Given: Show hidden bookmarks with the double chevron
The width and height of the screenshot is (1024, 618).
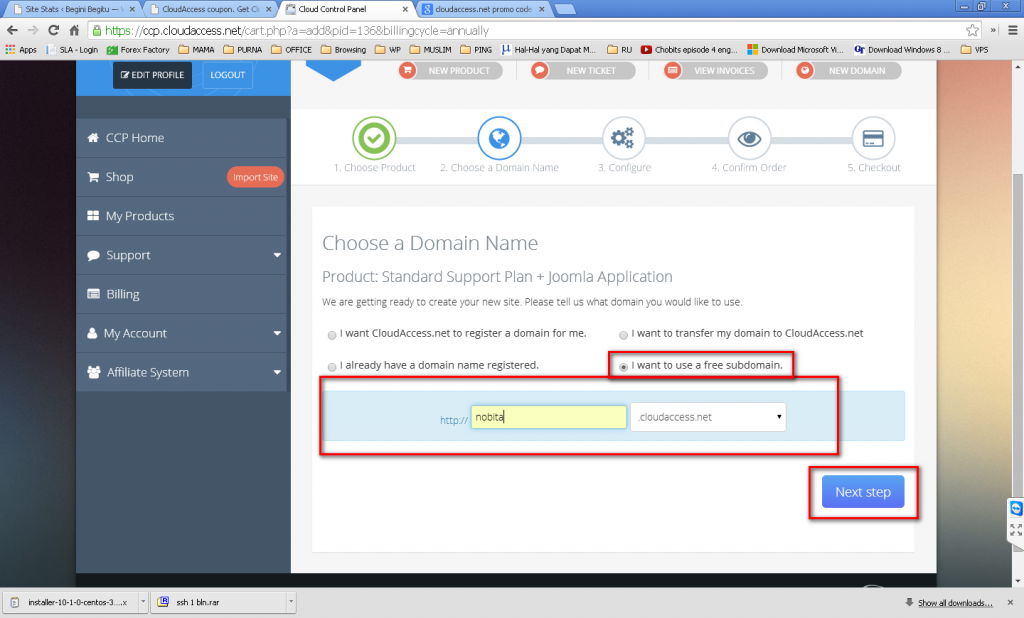Looking at the screenshot, I should (x=993, y=30).
